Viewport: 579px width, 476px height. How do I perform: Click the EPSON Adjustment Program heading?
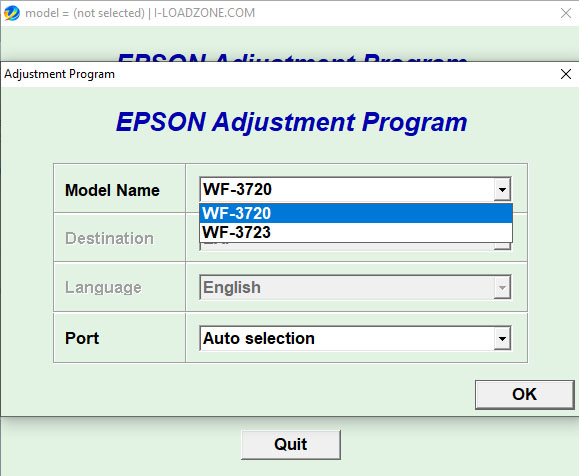click(292, 122)
